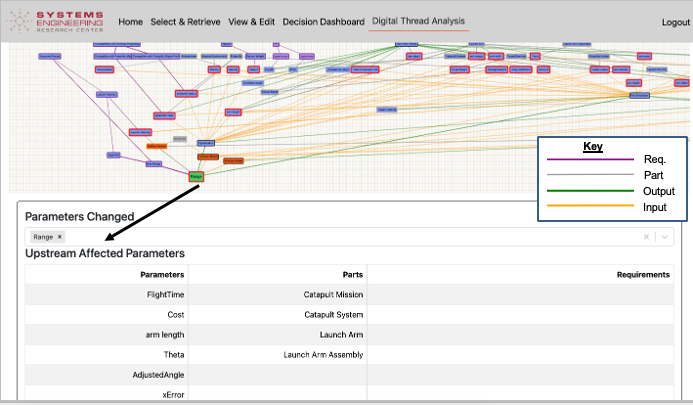
Task: Log out using the Logout link
Action: (675, 22)
